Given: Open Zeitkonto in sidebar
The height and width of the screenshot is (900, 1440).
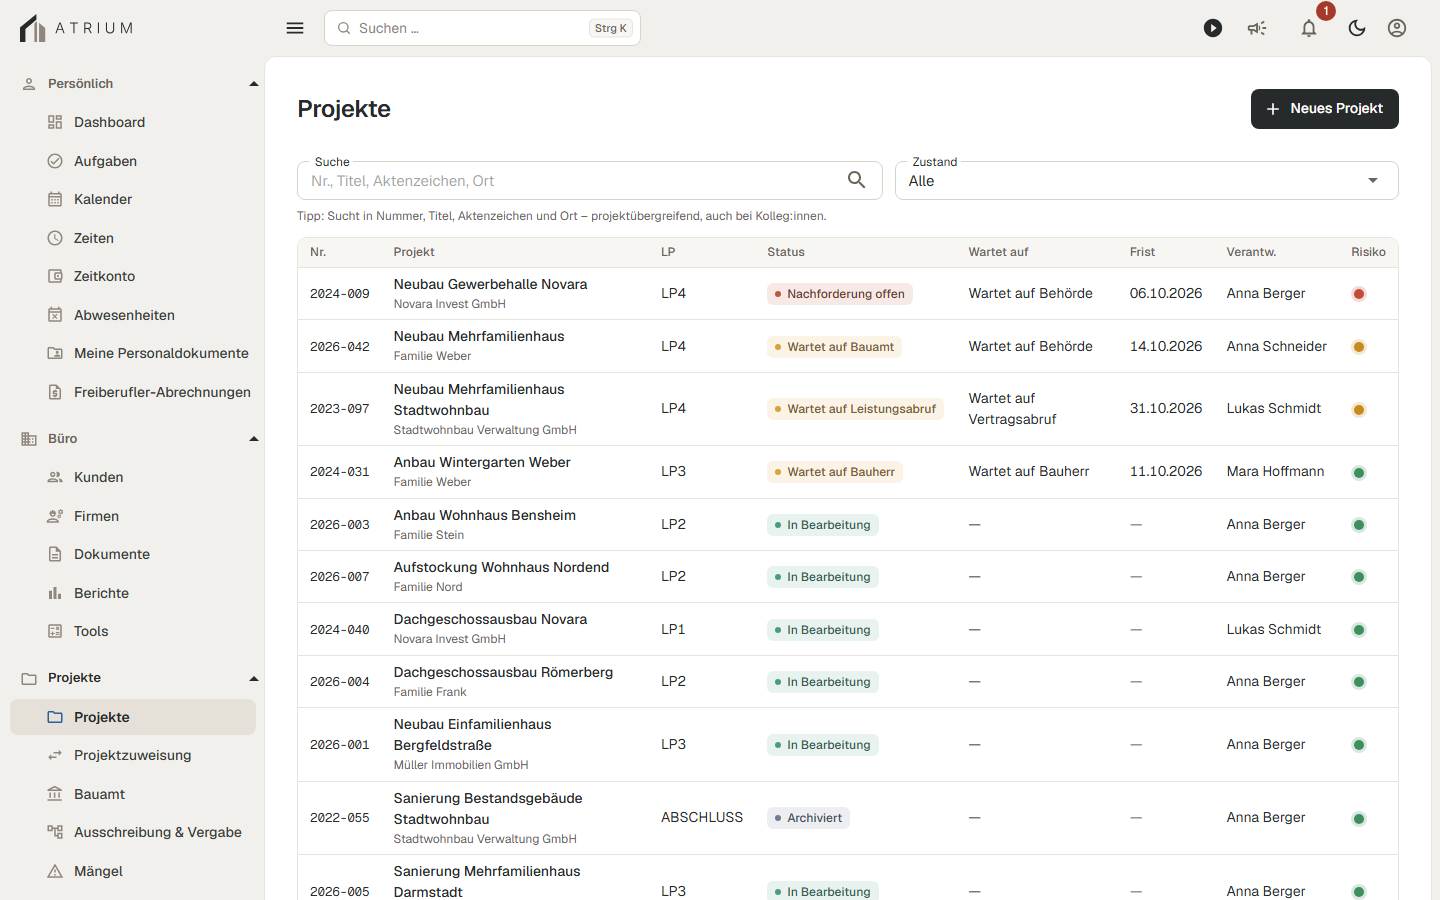Looking at the screenshot, I should pos(133,276).
